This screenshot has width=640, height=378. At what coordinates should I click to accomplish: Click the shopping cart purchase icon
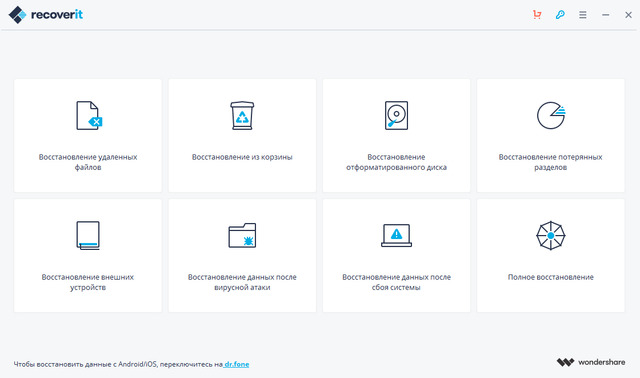[x=537, y=15]
